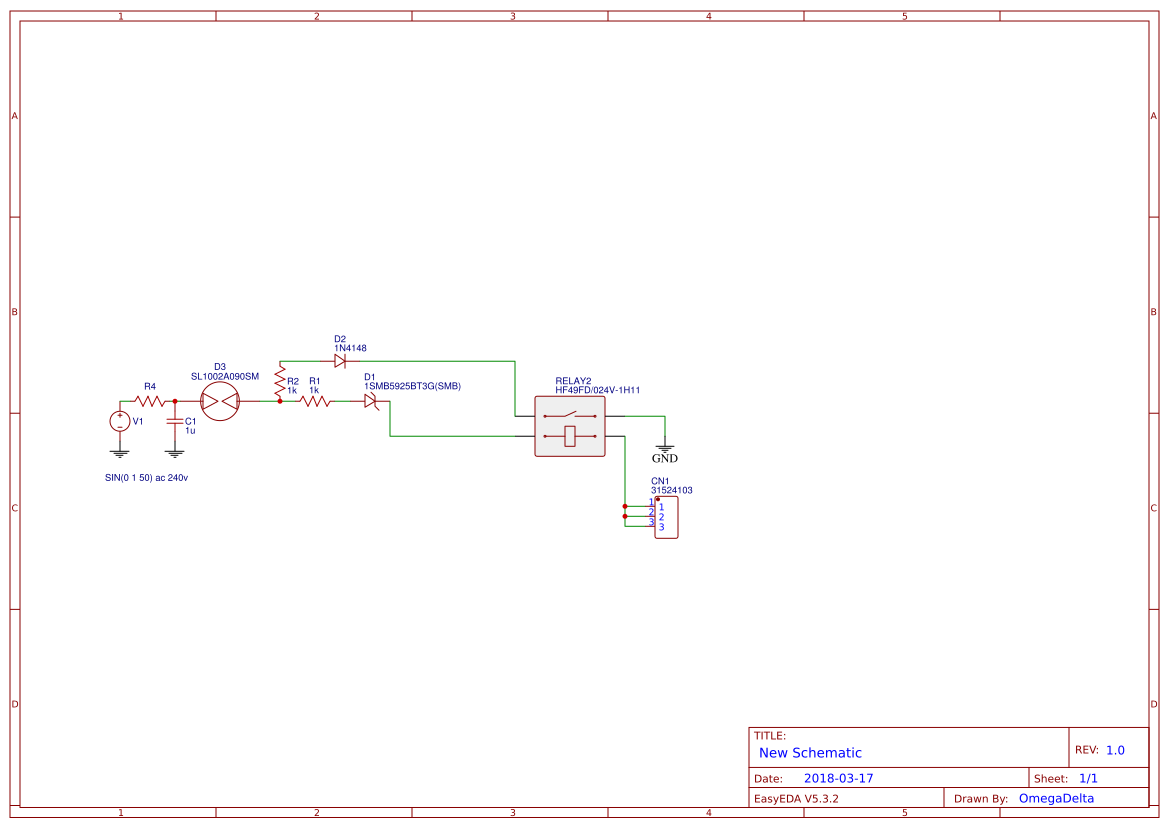Viewport: 1169px width, 828px height.
Task: Click the SL1002A090SM sidac symbol D3
Action: point(220,400)
